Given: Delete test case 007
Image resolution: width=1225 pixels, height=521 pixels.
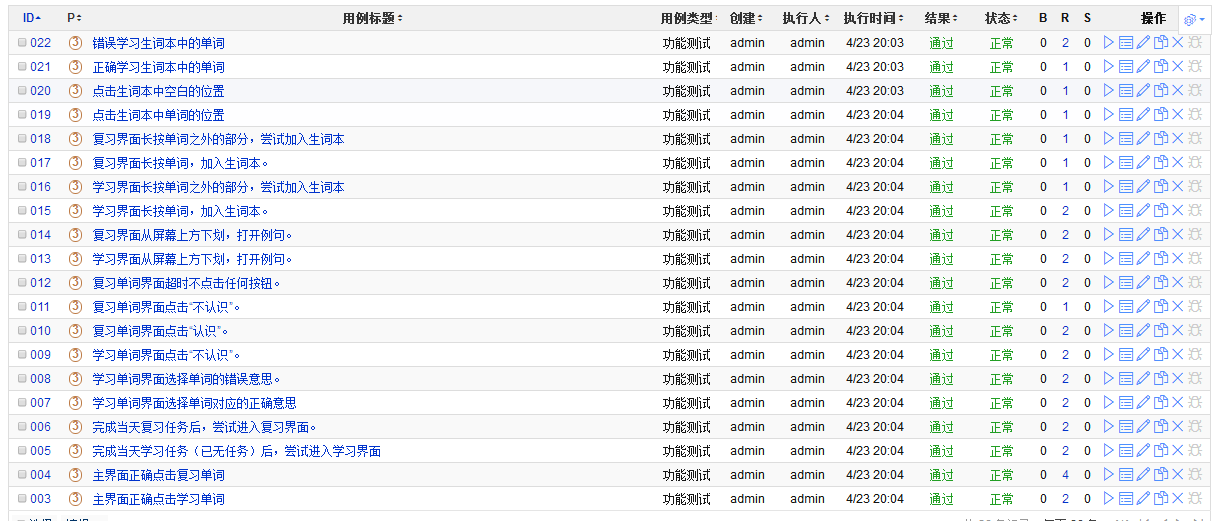Looking at the screenshot, I should 1177,403.
